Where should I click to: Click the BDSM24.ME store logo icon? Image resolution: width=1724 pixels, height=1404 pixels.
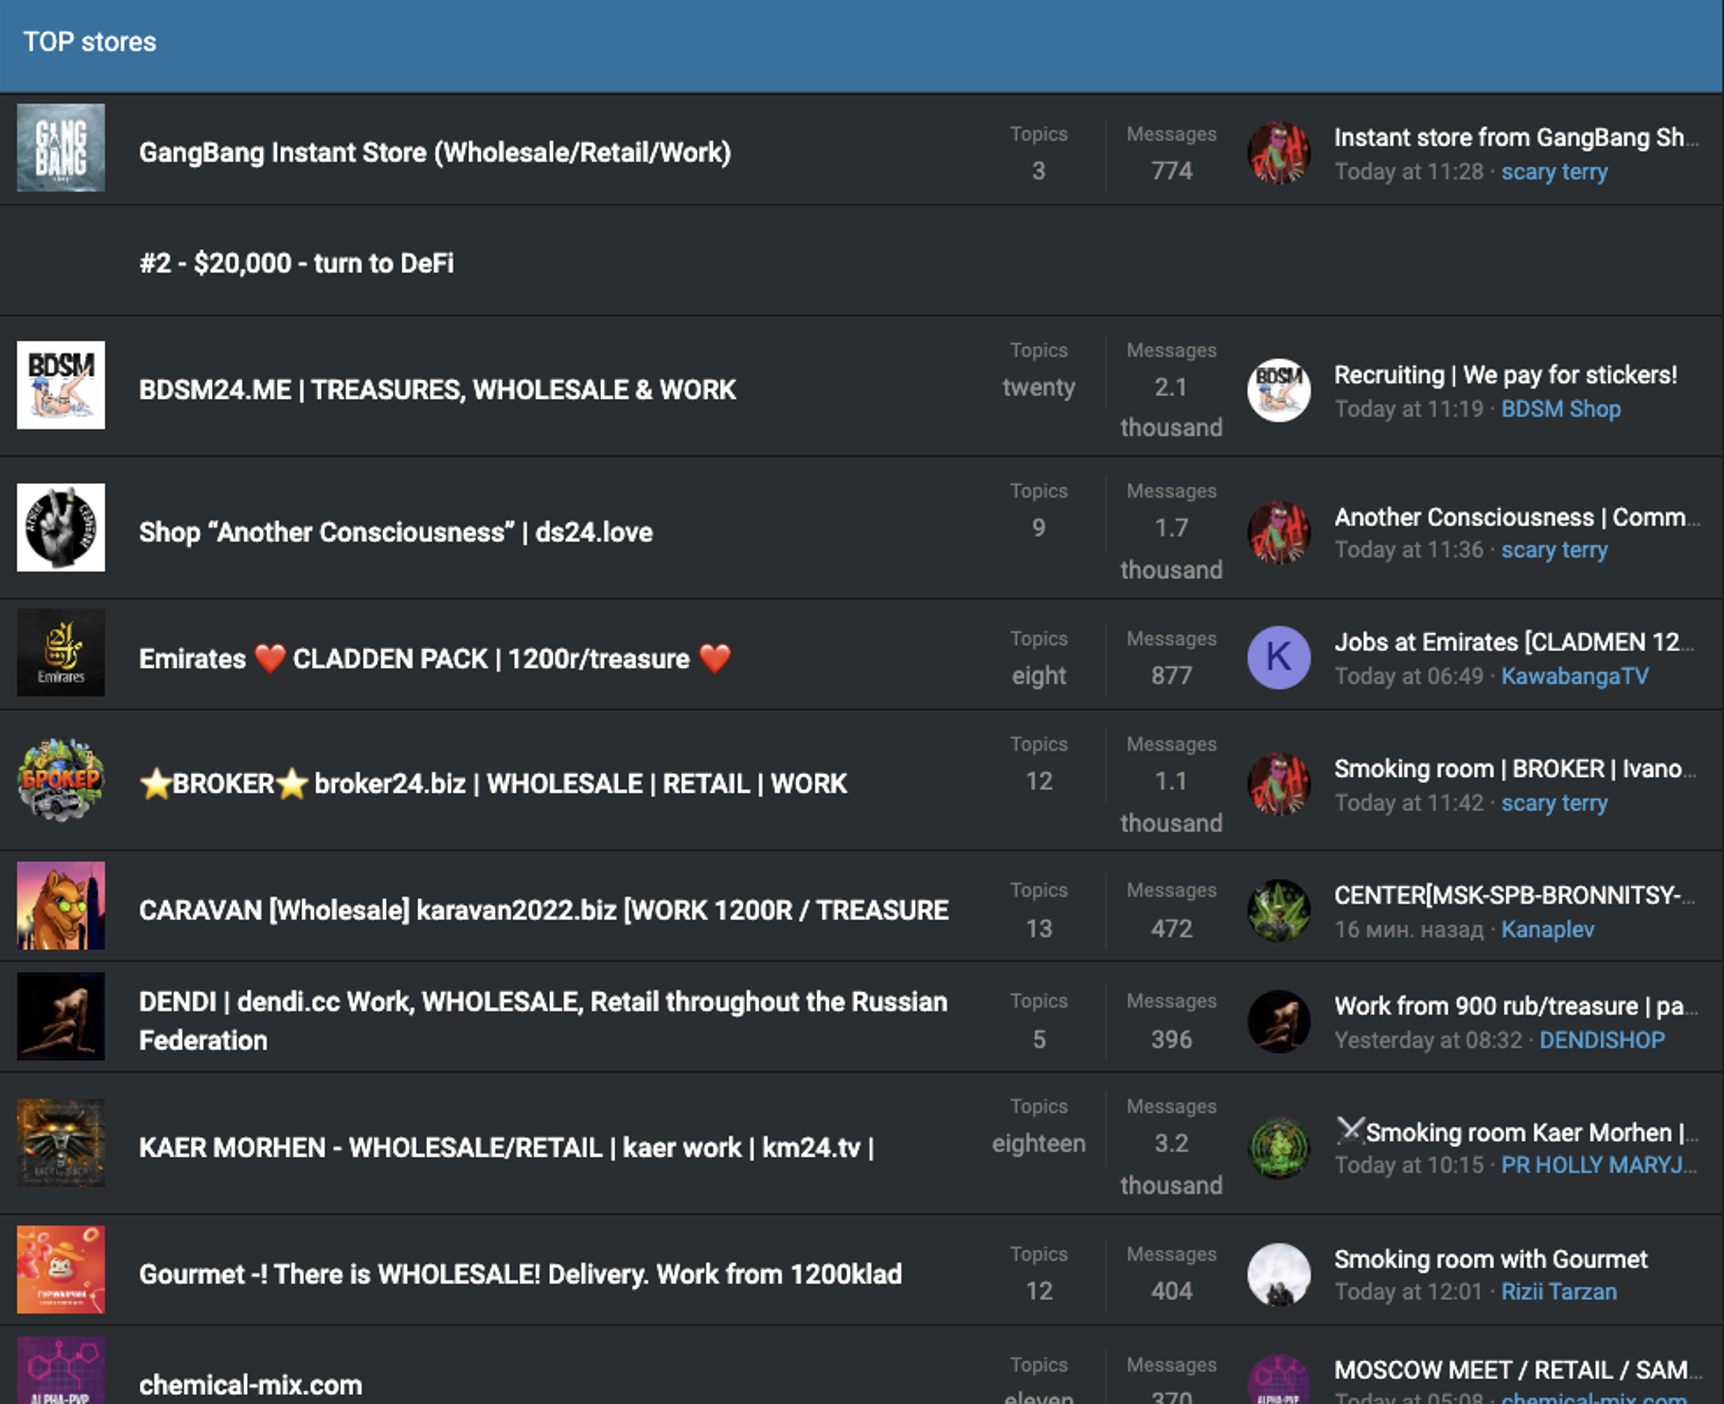pos(61,385)
